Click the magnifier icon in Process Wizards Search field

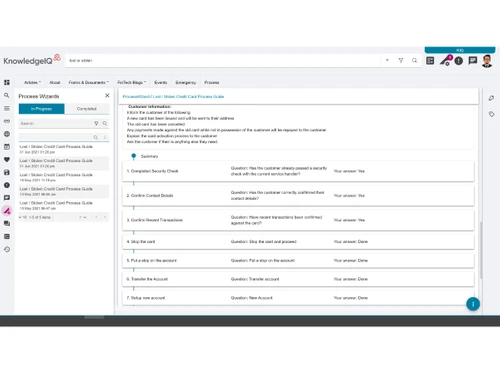click(x=105, y=123)
